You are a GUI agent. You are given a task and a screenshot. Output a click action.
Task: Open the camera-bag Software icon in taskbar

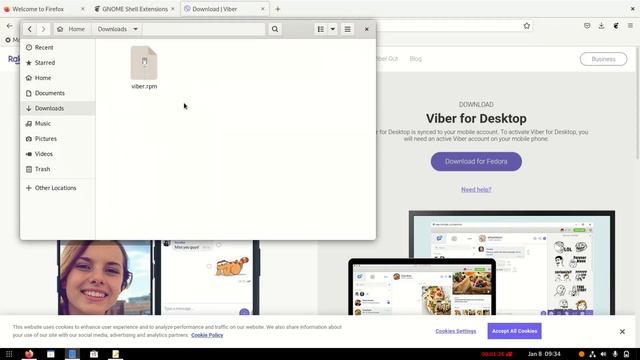pyautogui.click(x=94, y=354)
